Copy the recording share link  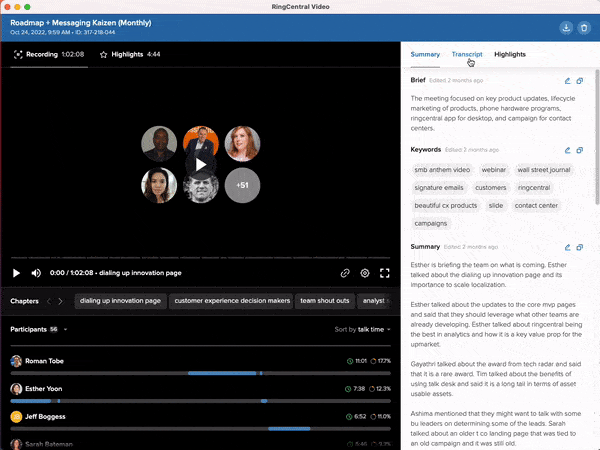(345, 272)
